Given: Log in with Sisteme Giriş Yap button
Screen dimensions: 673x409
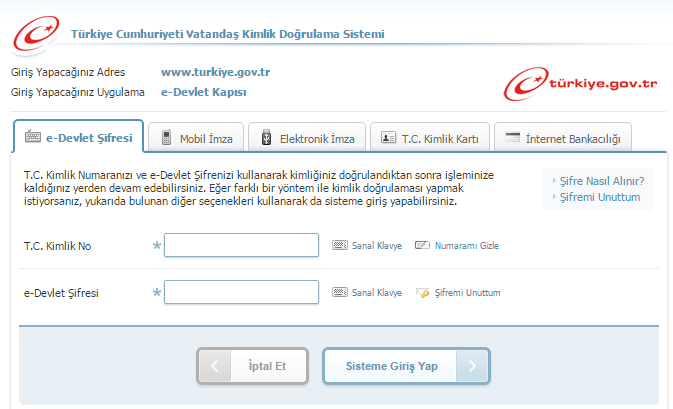Looking at the screenshot, I should click(x=406, y=366).
